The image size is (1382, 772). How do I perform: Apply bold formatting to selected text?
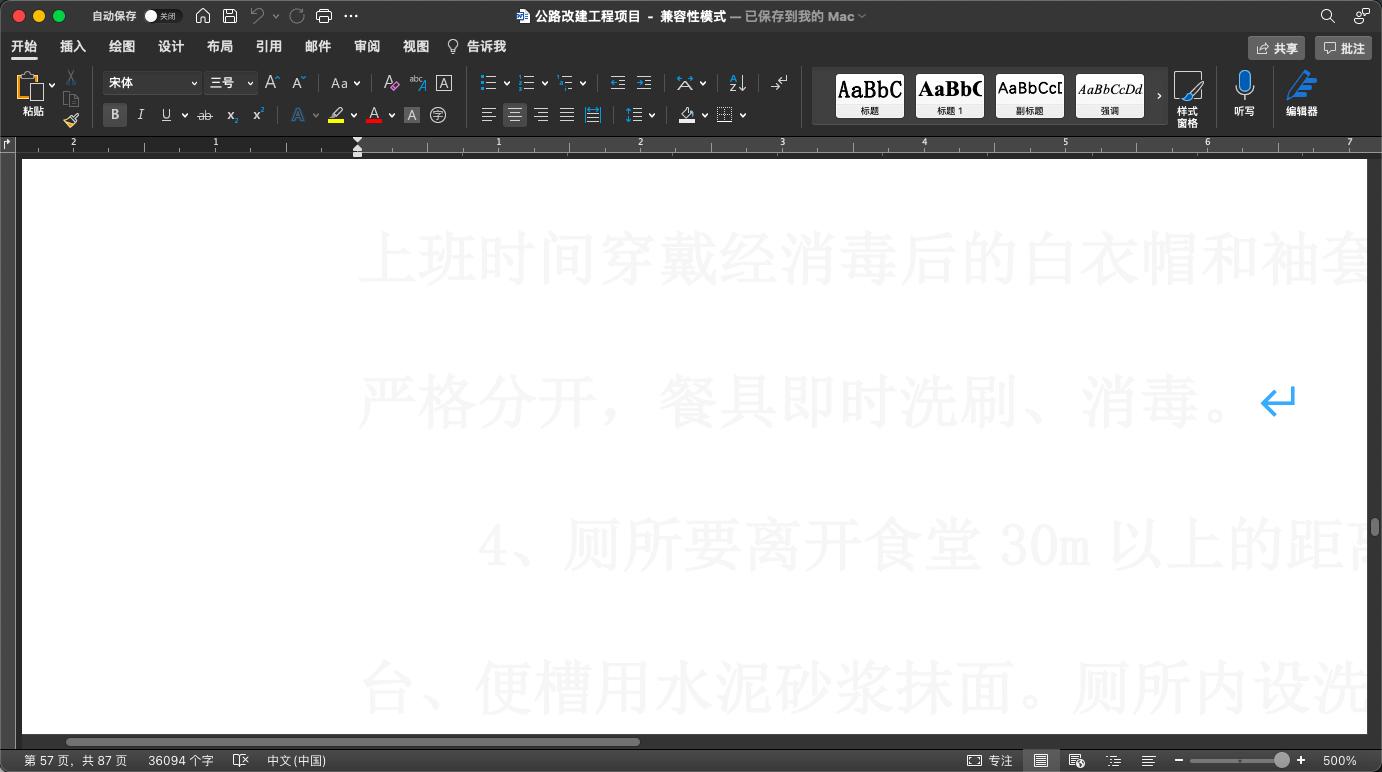pos(114,115)
